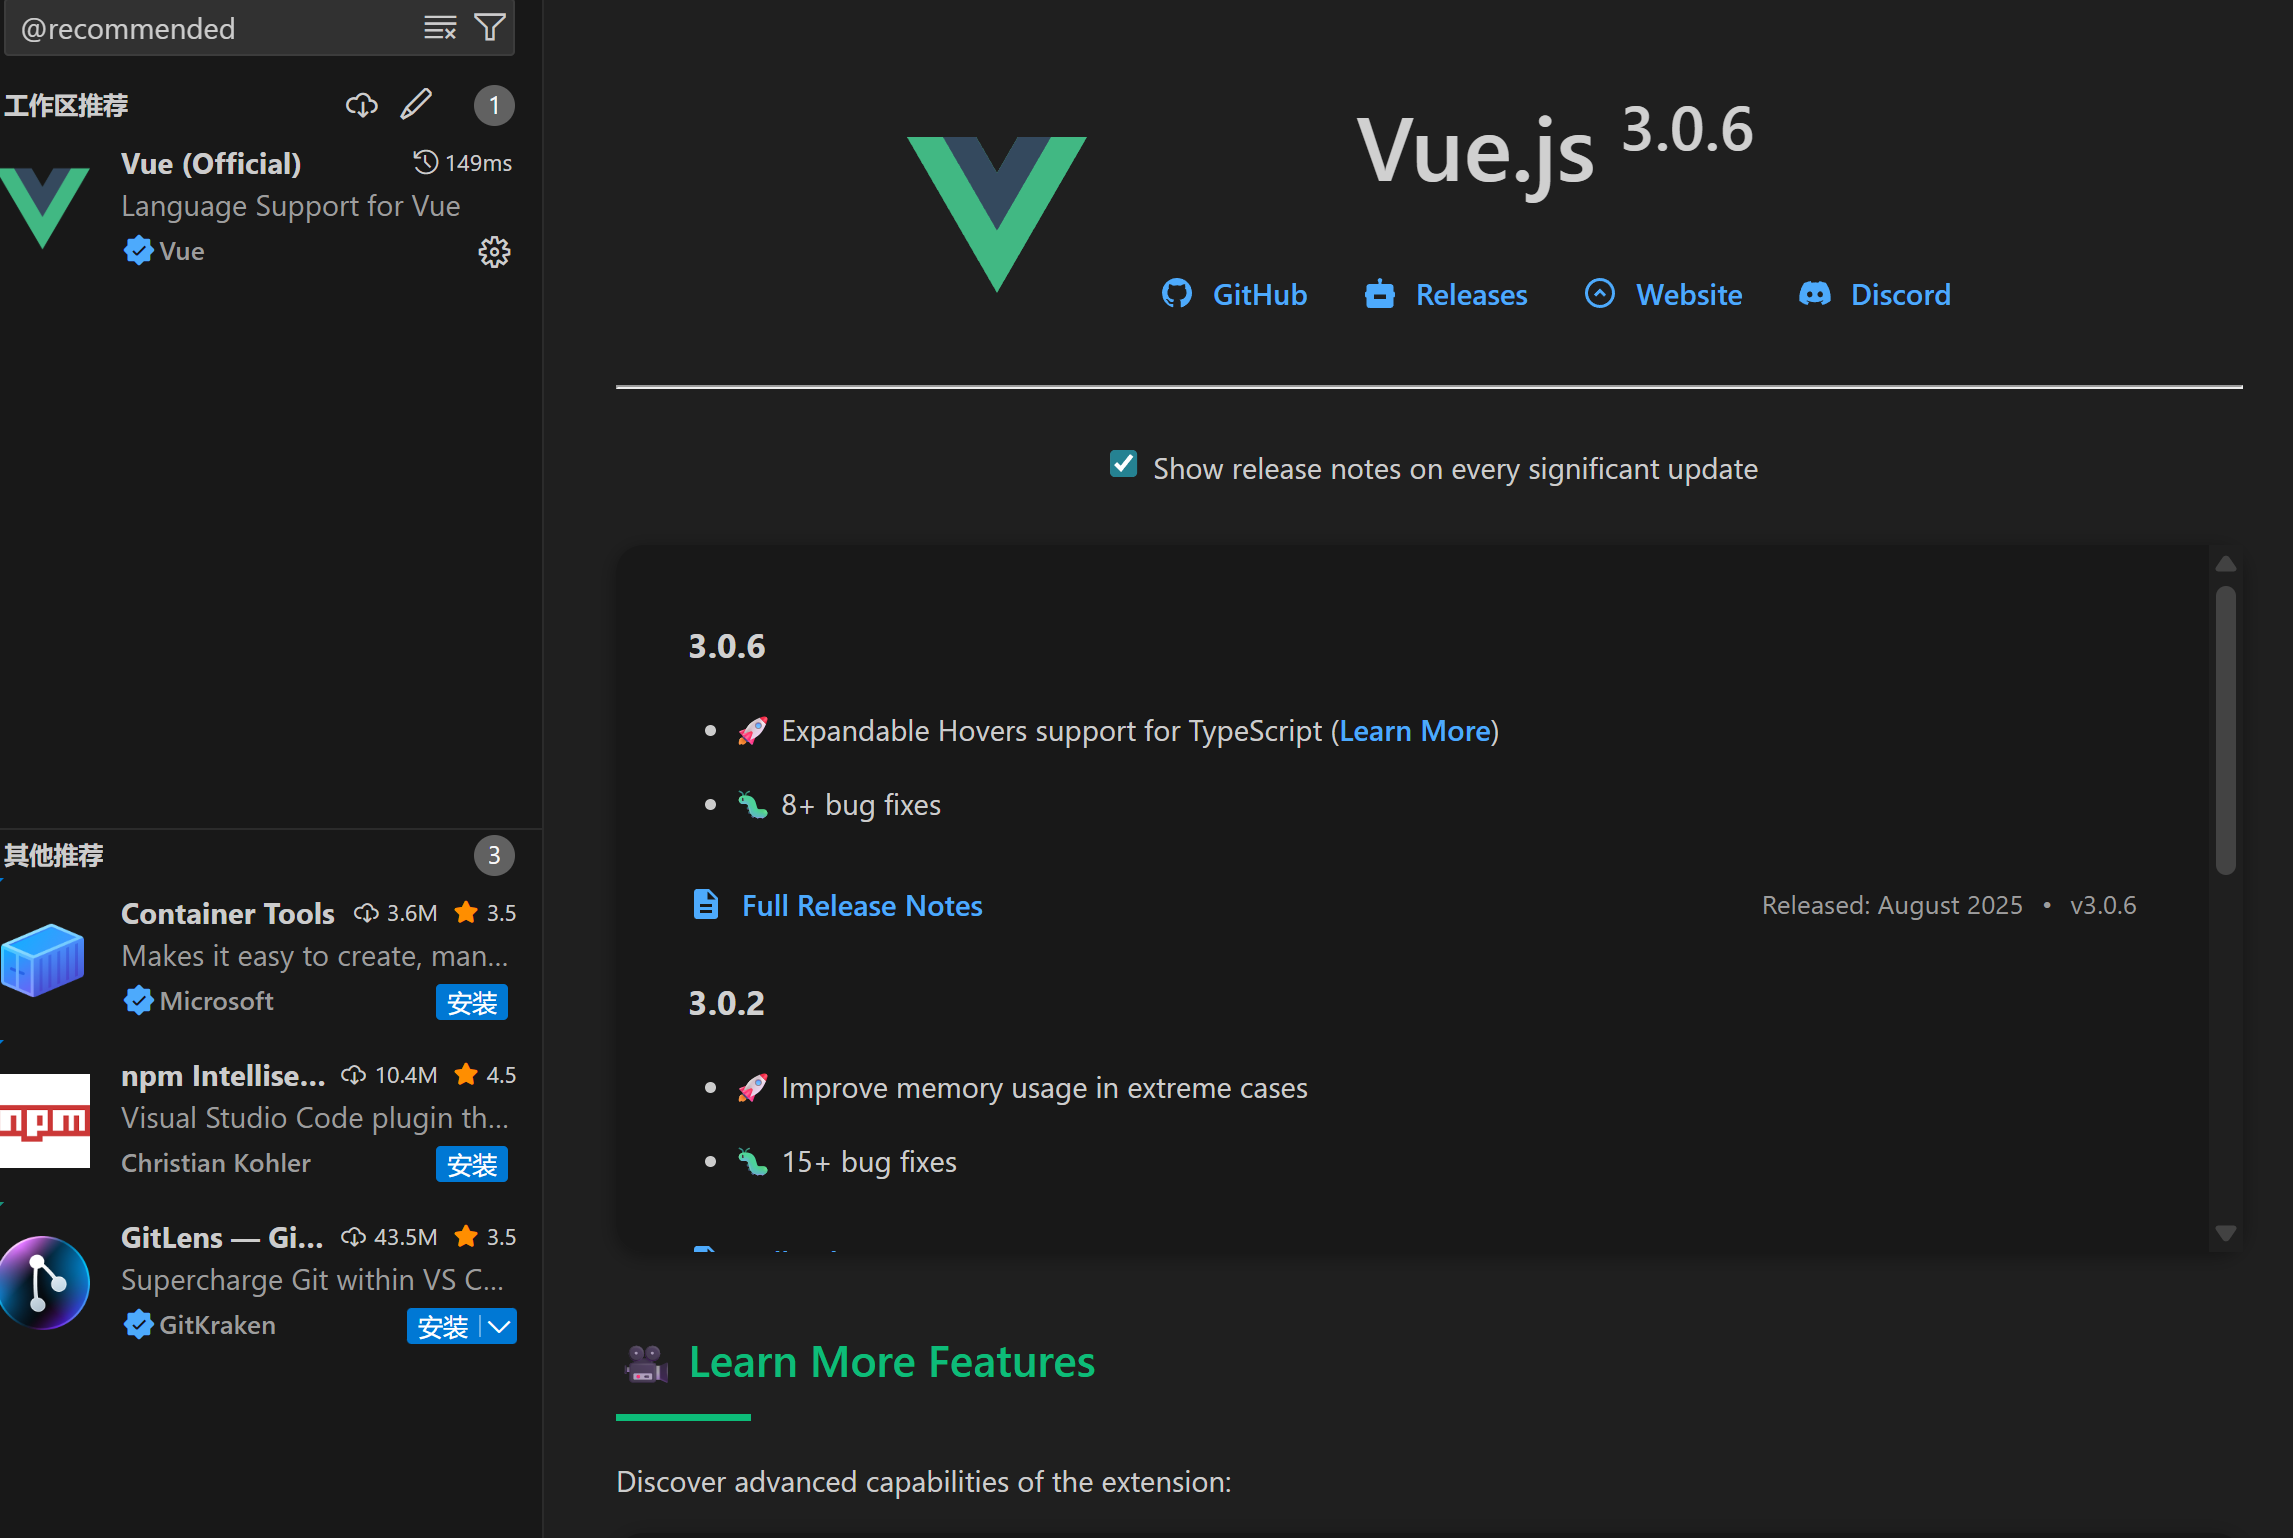Click the release notes scrollbar down arrow
The width and height of the screenshot is (2293, 1538).
[2225, 1233]
